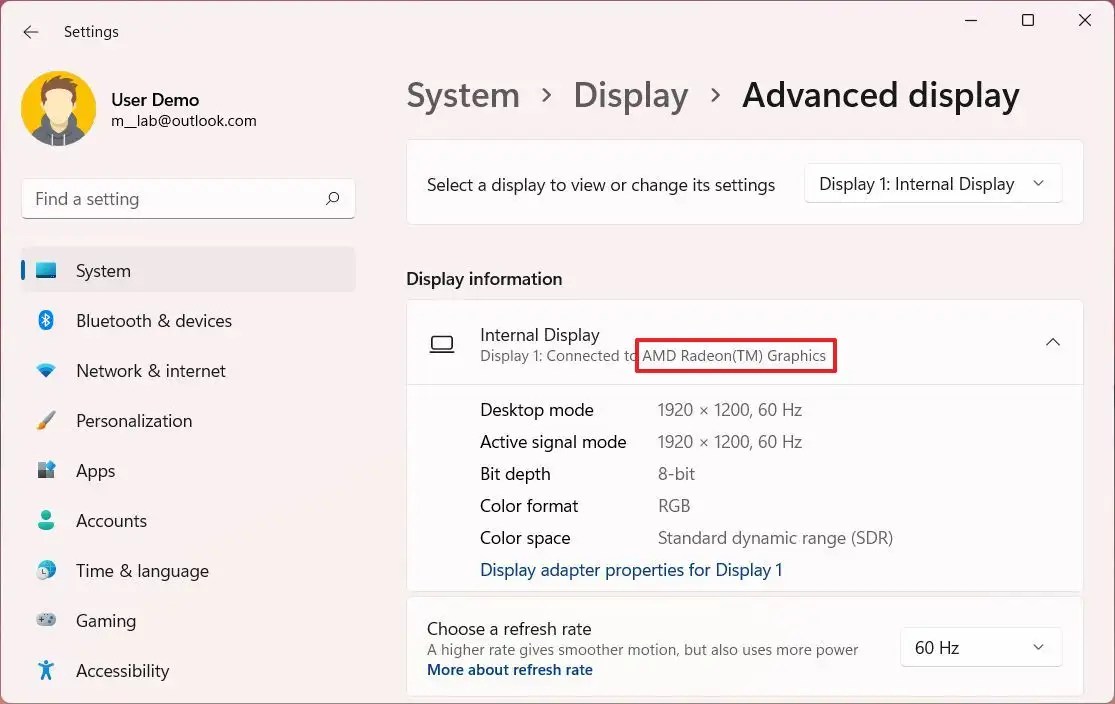
Task: Select the Accounts sidebar icon
Action: click(47, 521)
